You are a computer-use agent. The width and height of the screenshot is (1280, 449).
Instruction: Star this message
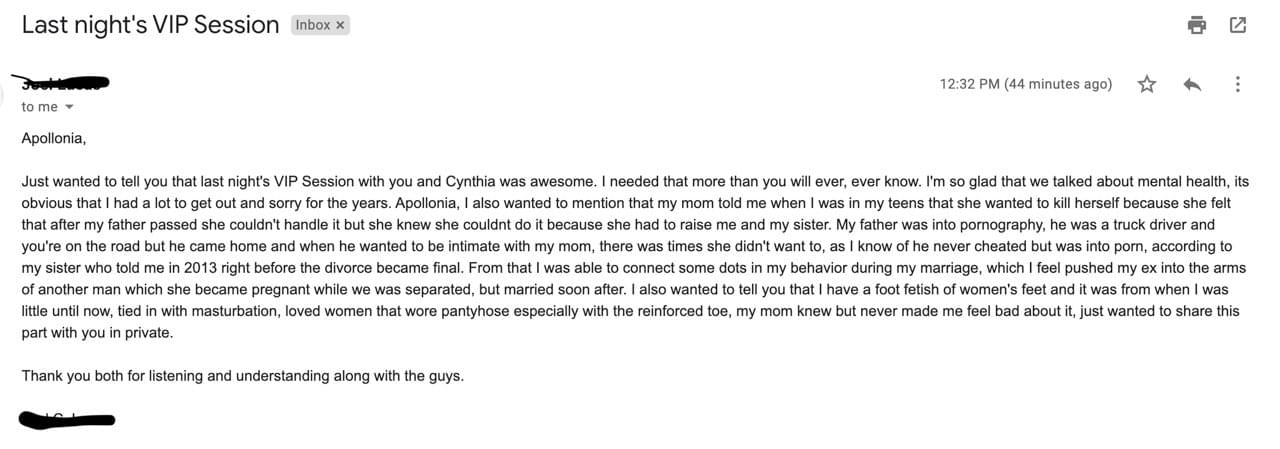[1147, 84]
